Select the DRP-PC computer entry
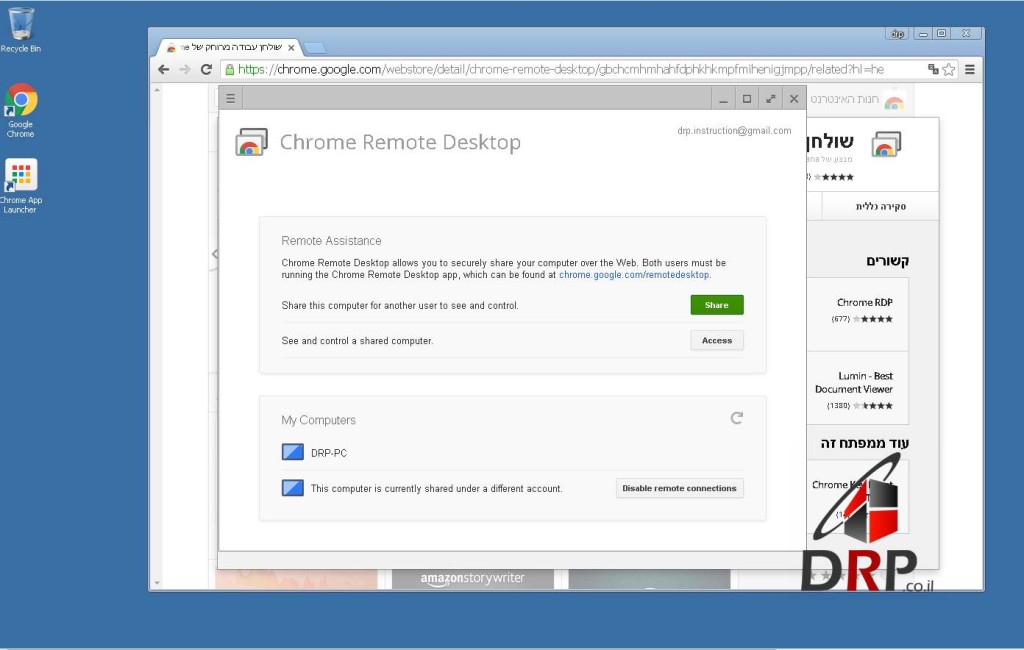The width and height of the screenshot is (1024, 650). point(328,453)
